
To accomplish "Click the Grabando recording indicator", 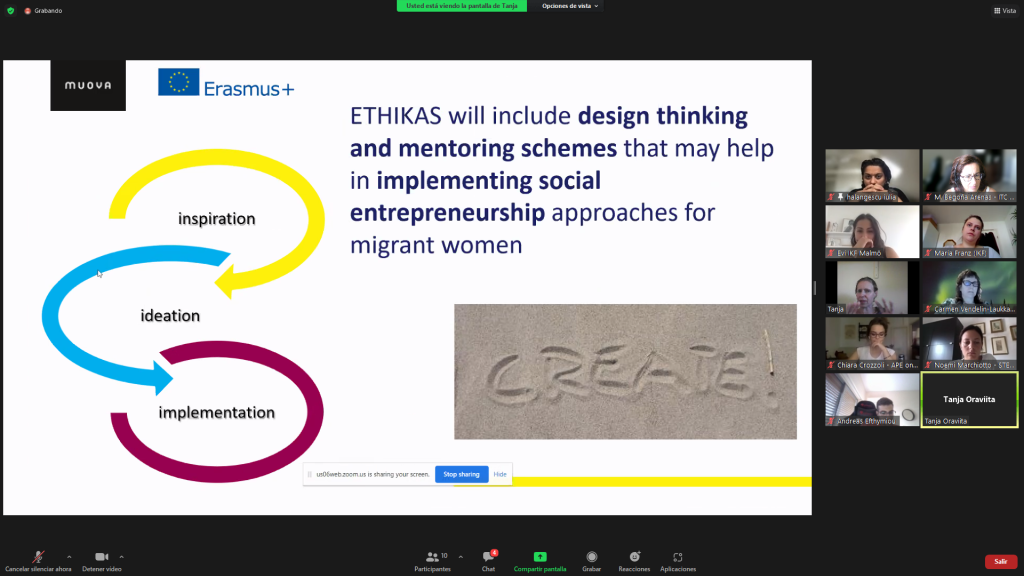I will tap(43, 10).
